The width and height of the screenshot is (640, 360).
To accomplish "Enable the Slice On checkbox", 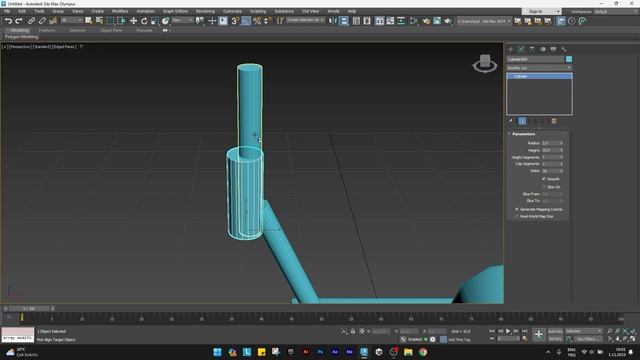I will tap(544, 187).
